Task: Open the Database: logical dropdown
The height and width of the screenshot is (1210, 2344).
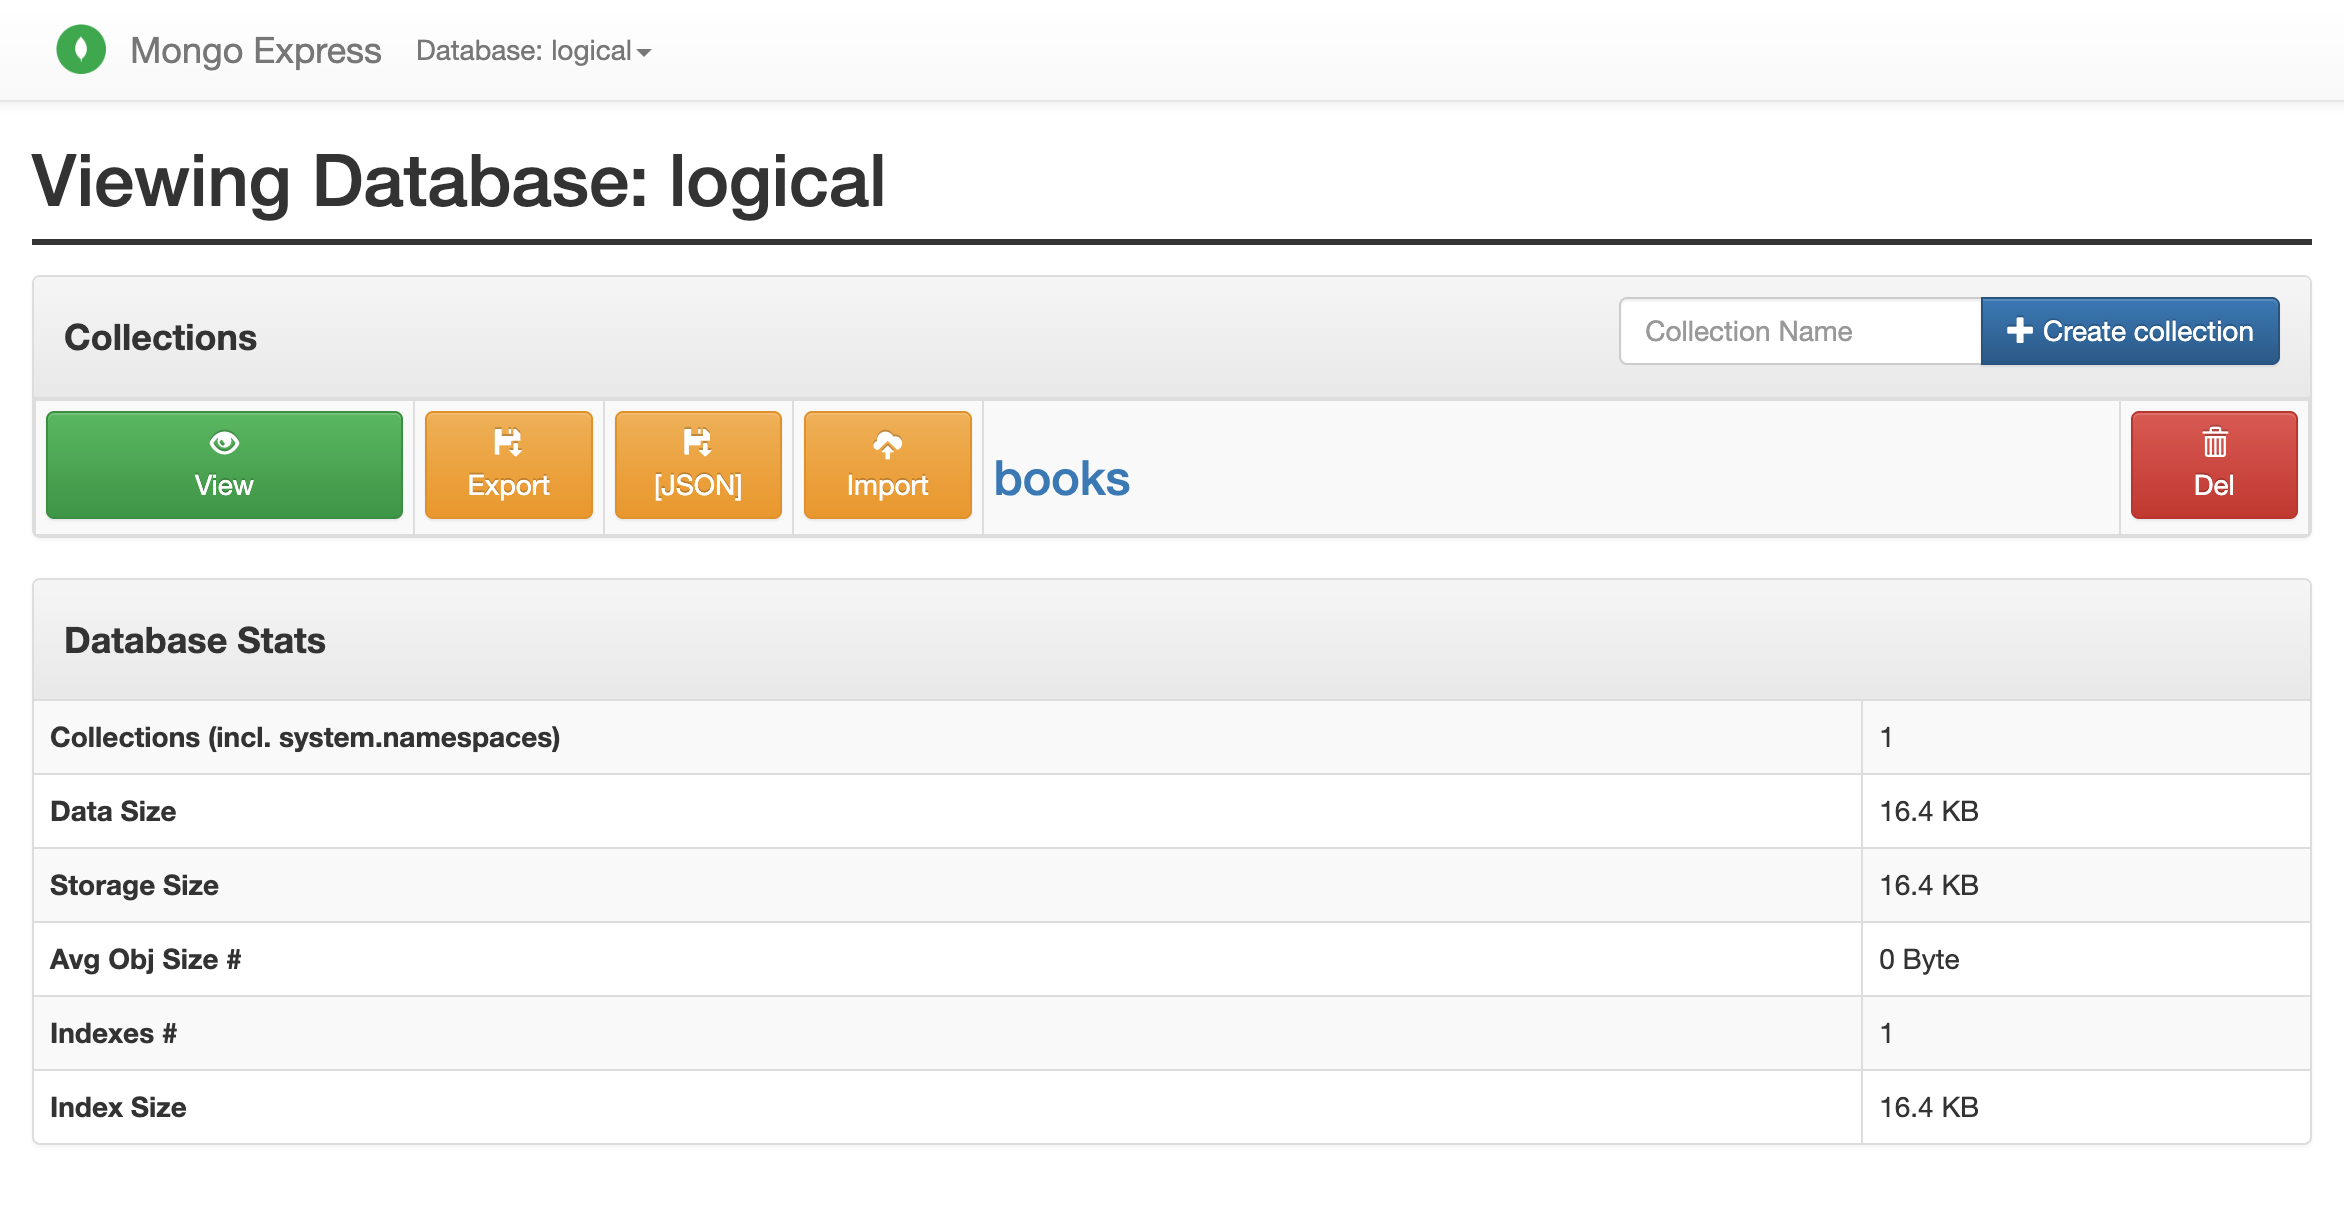Action: click(524, 51)
